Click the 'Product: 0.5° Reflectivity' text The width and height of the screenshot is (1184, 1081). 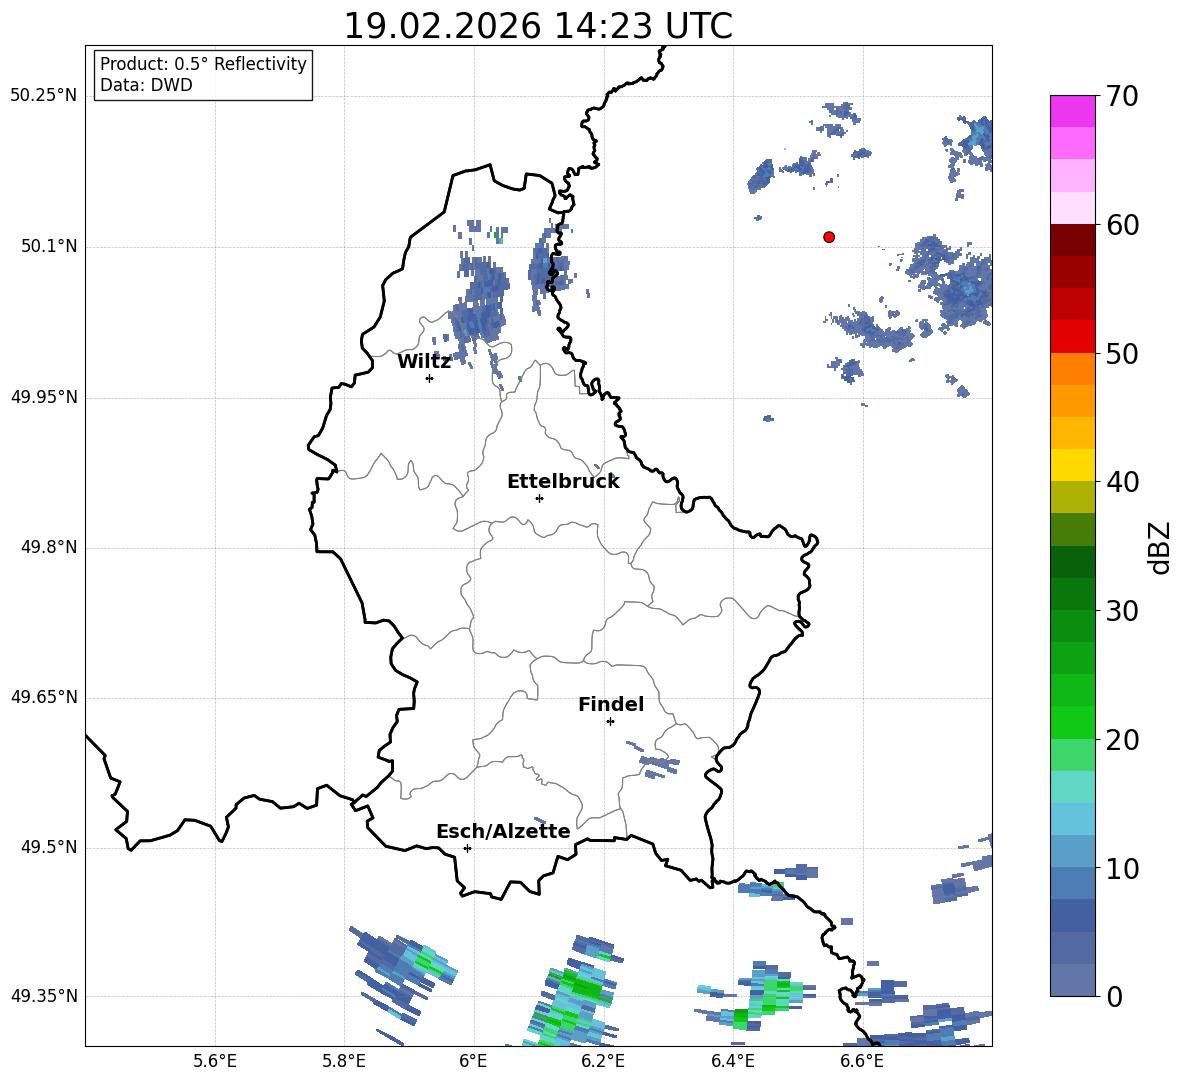[203, 64]
